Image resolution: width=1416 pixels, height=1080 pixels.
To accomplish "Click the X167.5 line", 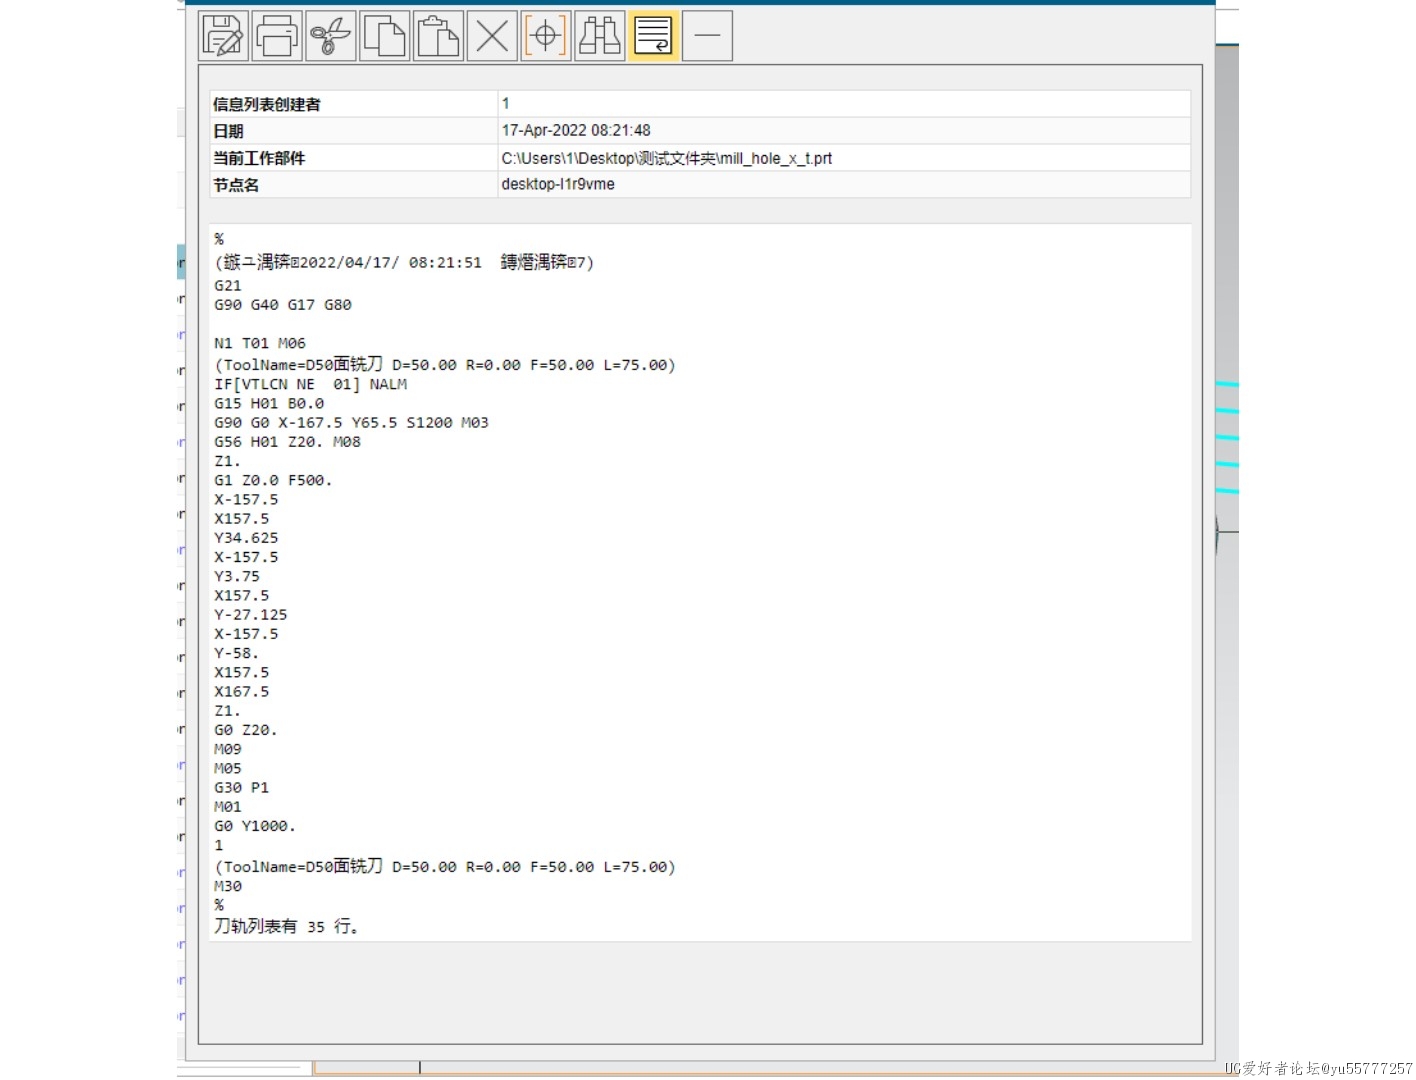I will click(242, 692).
